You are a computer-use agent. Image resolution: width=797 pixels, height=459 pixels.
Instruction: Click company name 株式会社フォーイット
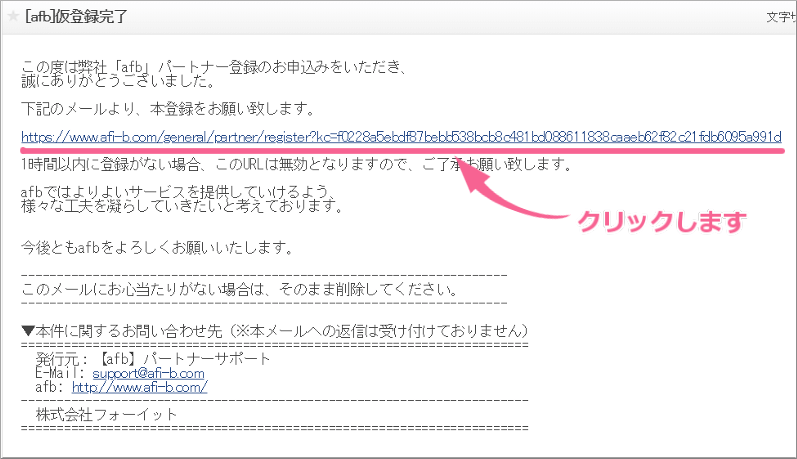point(106,415)
